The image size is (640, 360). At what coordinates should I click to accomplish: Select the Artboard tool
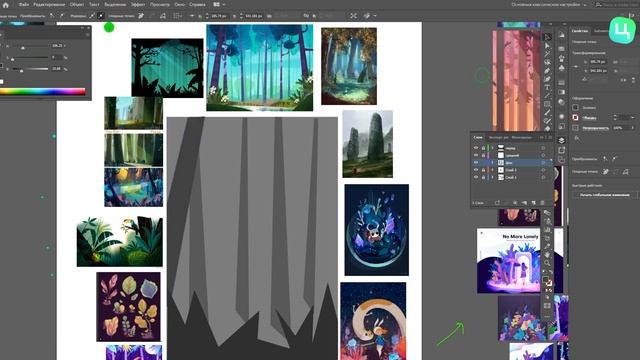[x=547, y=238]
